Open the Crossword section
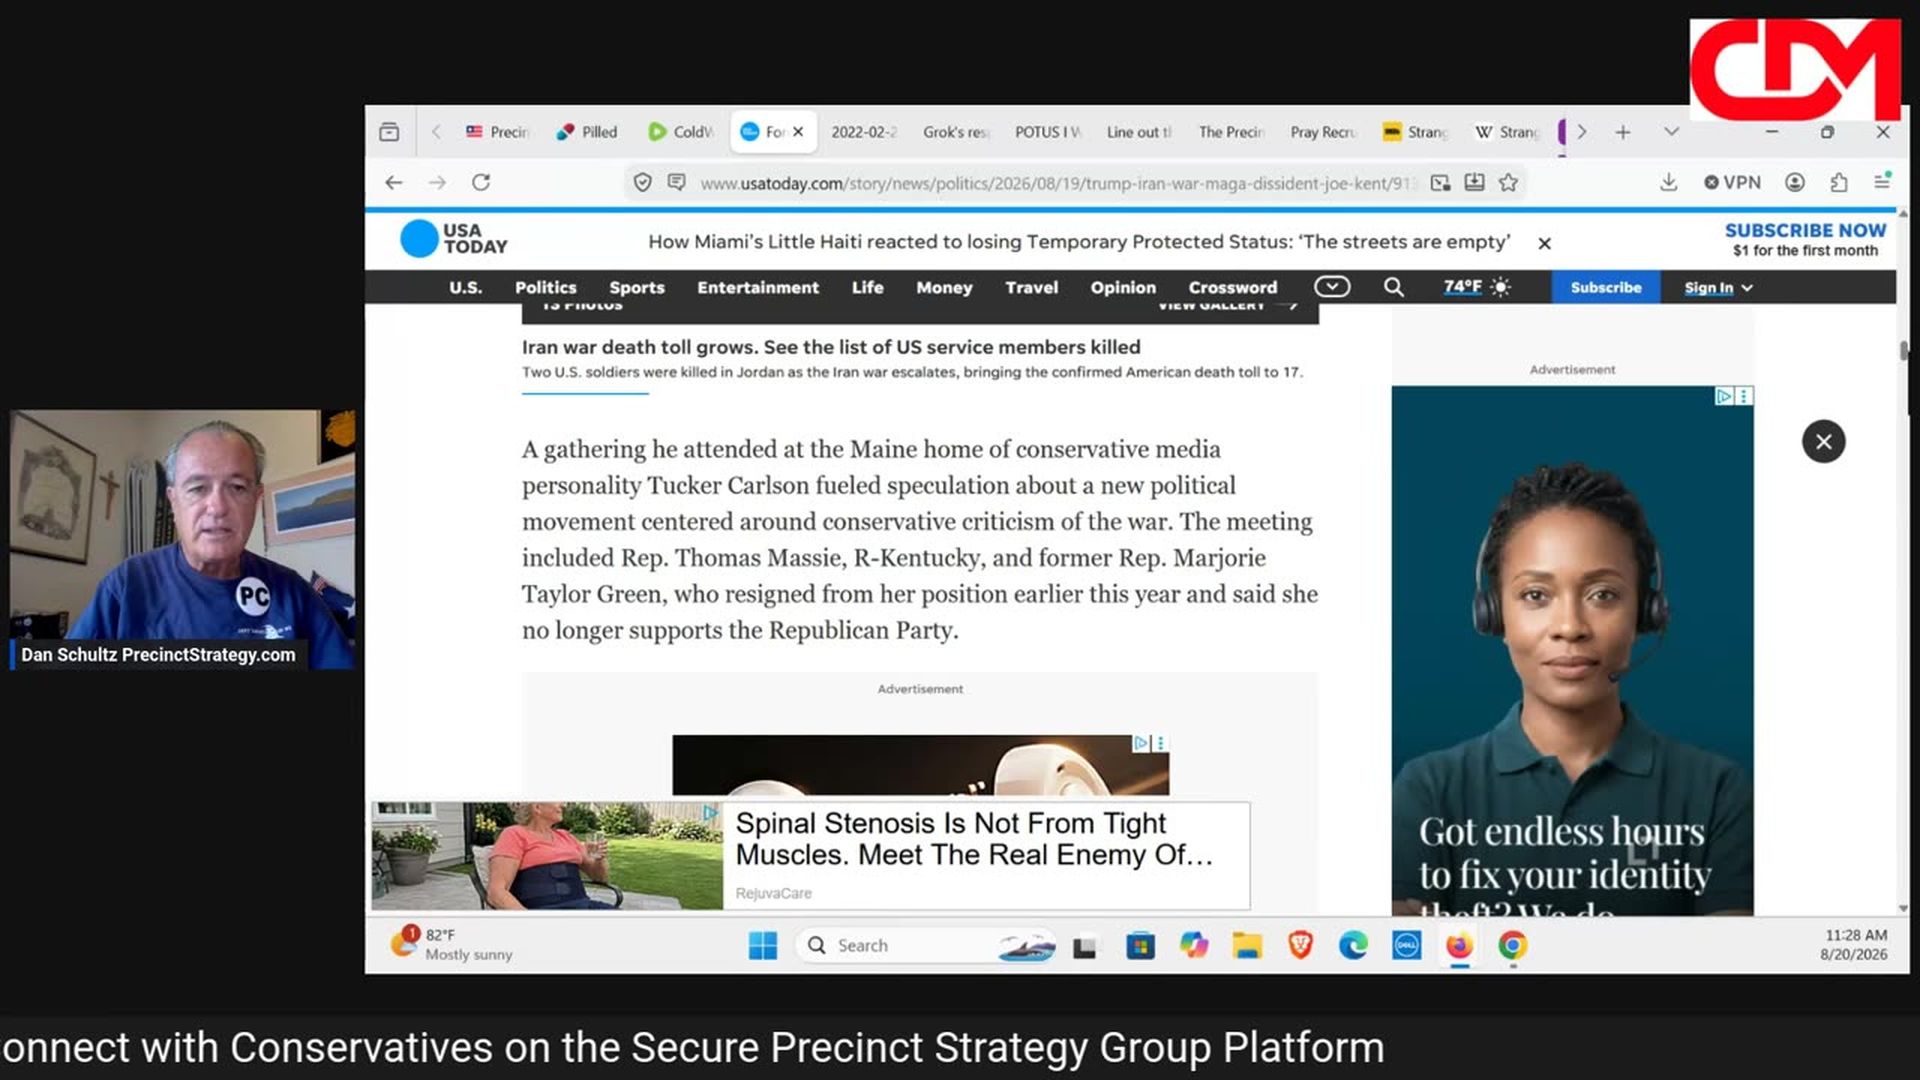1920x1080 pixels. click(x=1233, y=288)
